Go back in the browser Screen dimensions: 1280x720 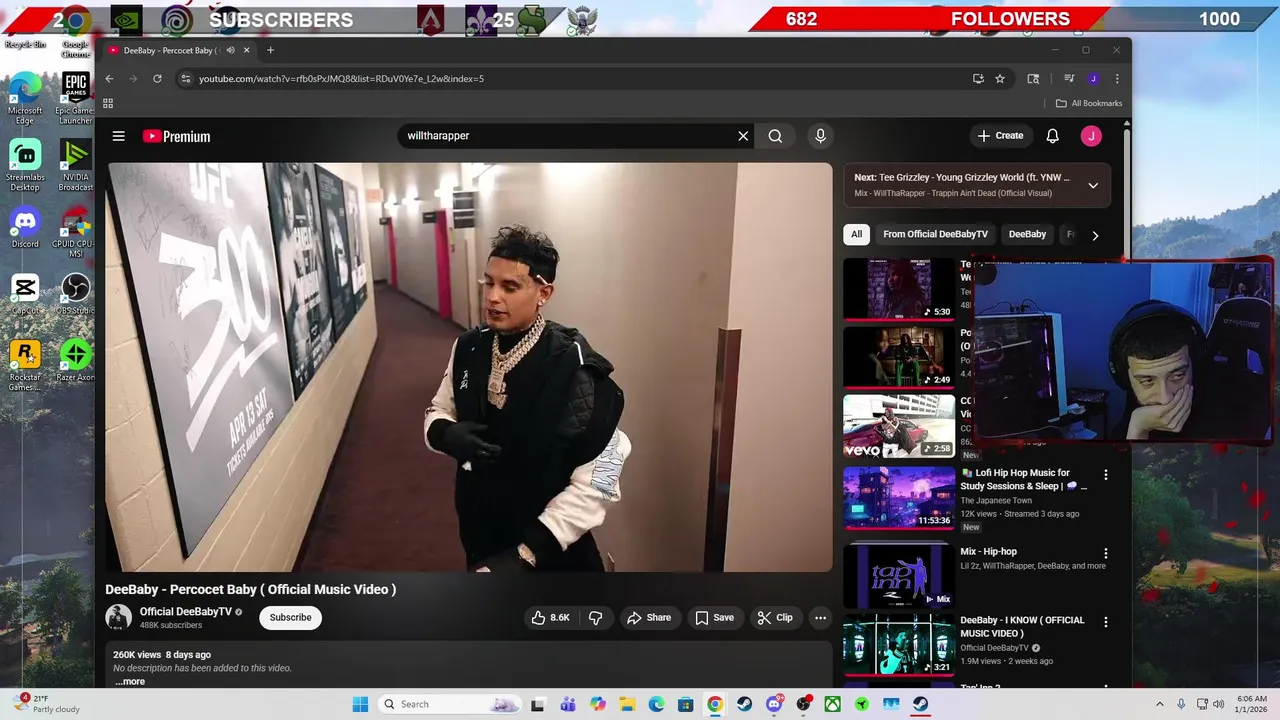click(109, 78)
